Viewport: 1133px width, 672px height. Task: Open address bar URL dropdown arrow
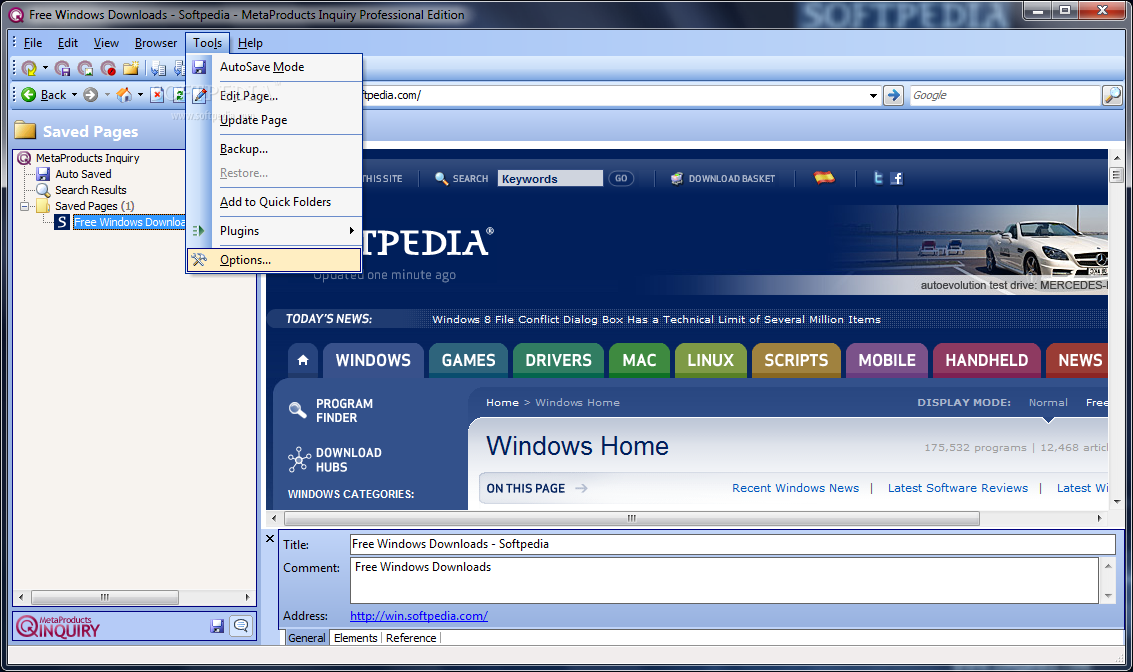(873, 95)
